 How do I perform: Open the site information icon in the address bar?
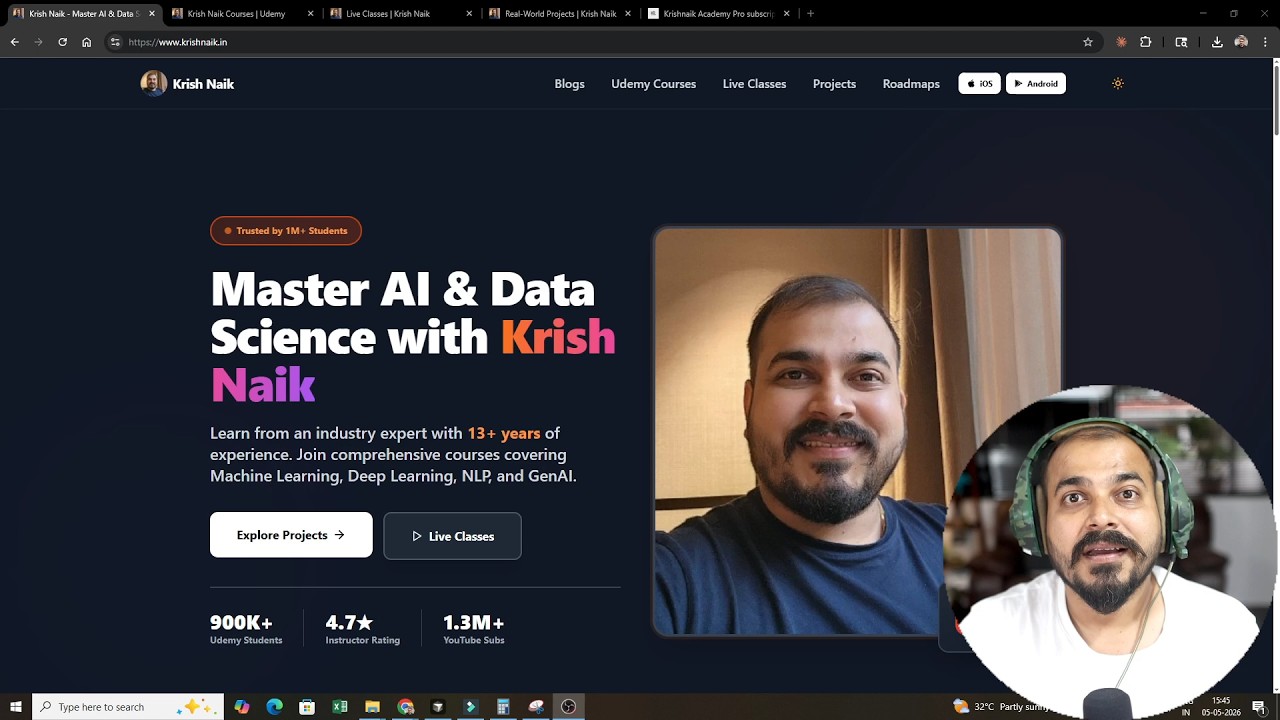point(115,42)
